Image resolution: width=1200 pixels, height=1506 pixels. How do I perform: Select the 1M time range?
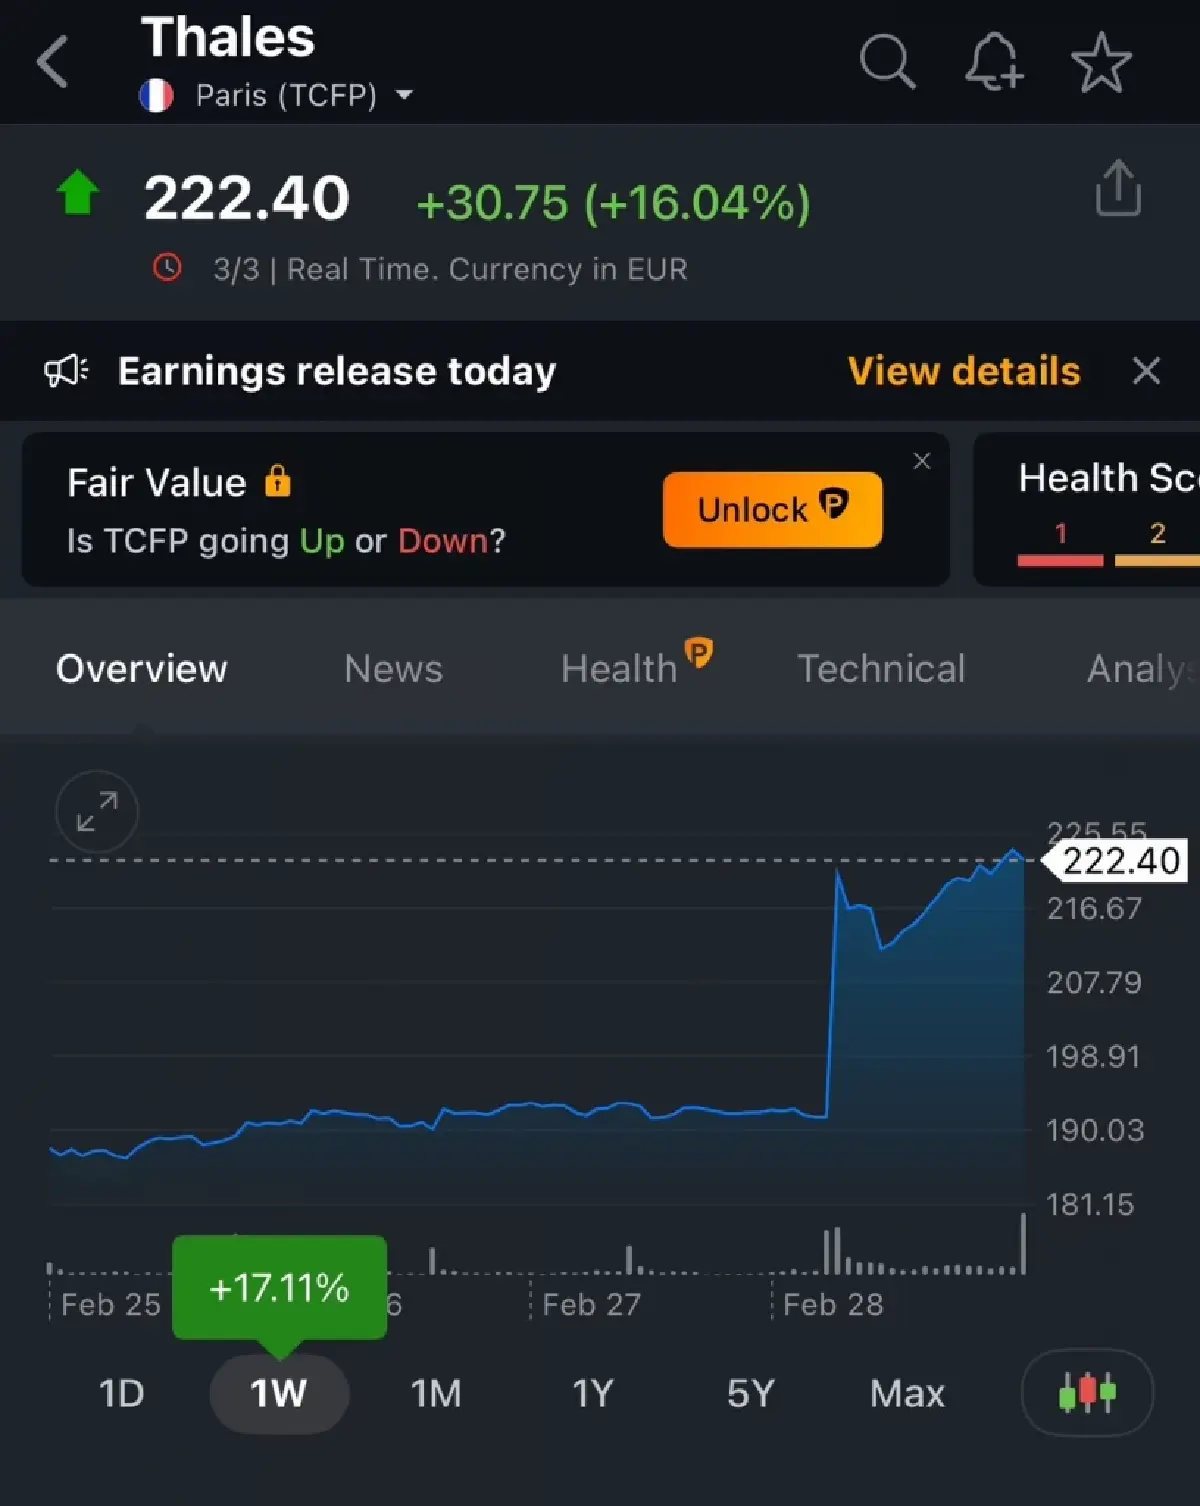click(x=436, y=1393)
